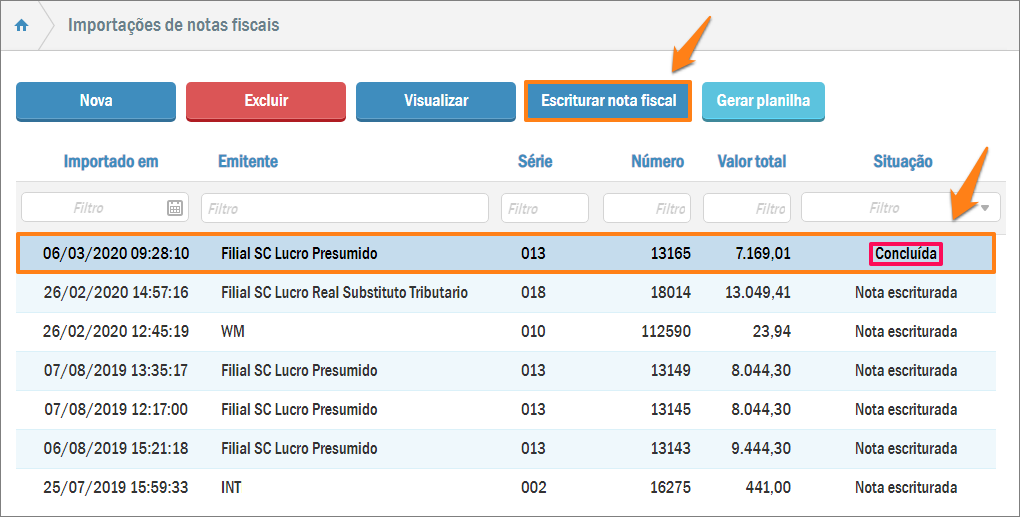Expand the Situação filter dropdown arrow
This screenshot has width=1020, height=517.
click(x=985, y=208)
